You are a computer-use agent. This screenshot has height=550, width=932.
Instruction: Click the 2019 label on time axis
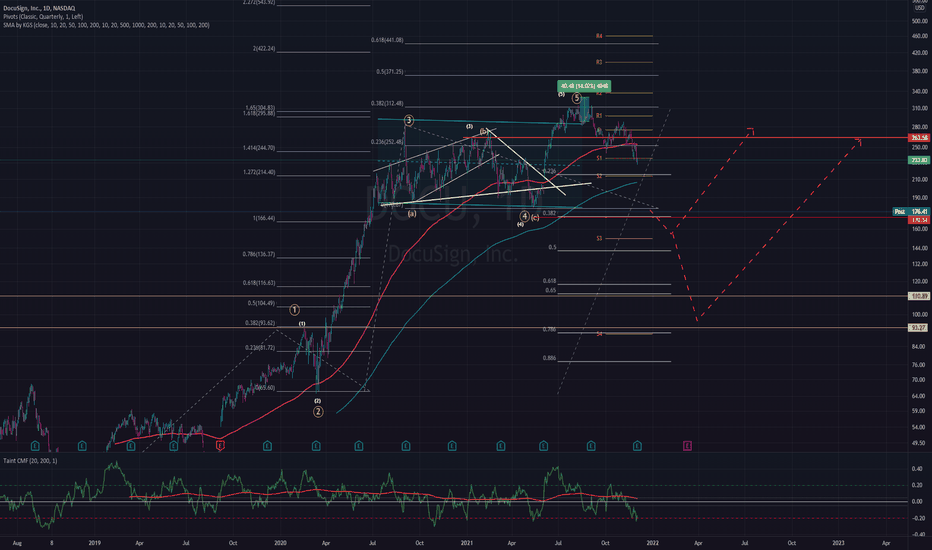[94, 543]
